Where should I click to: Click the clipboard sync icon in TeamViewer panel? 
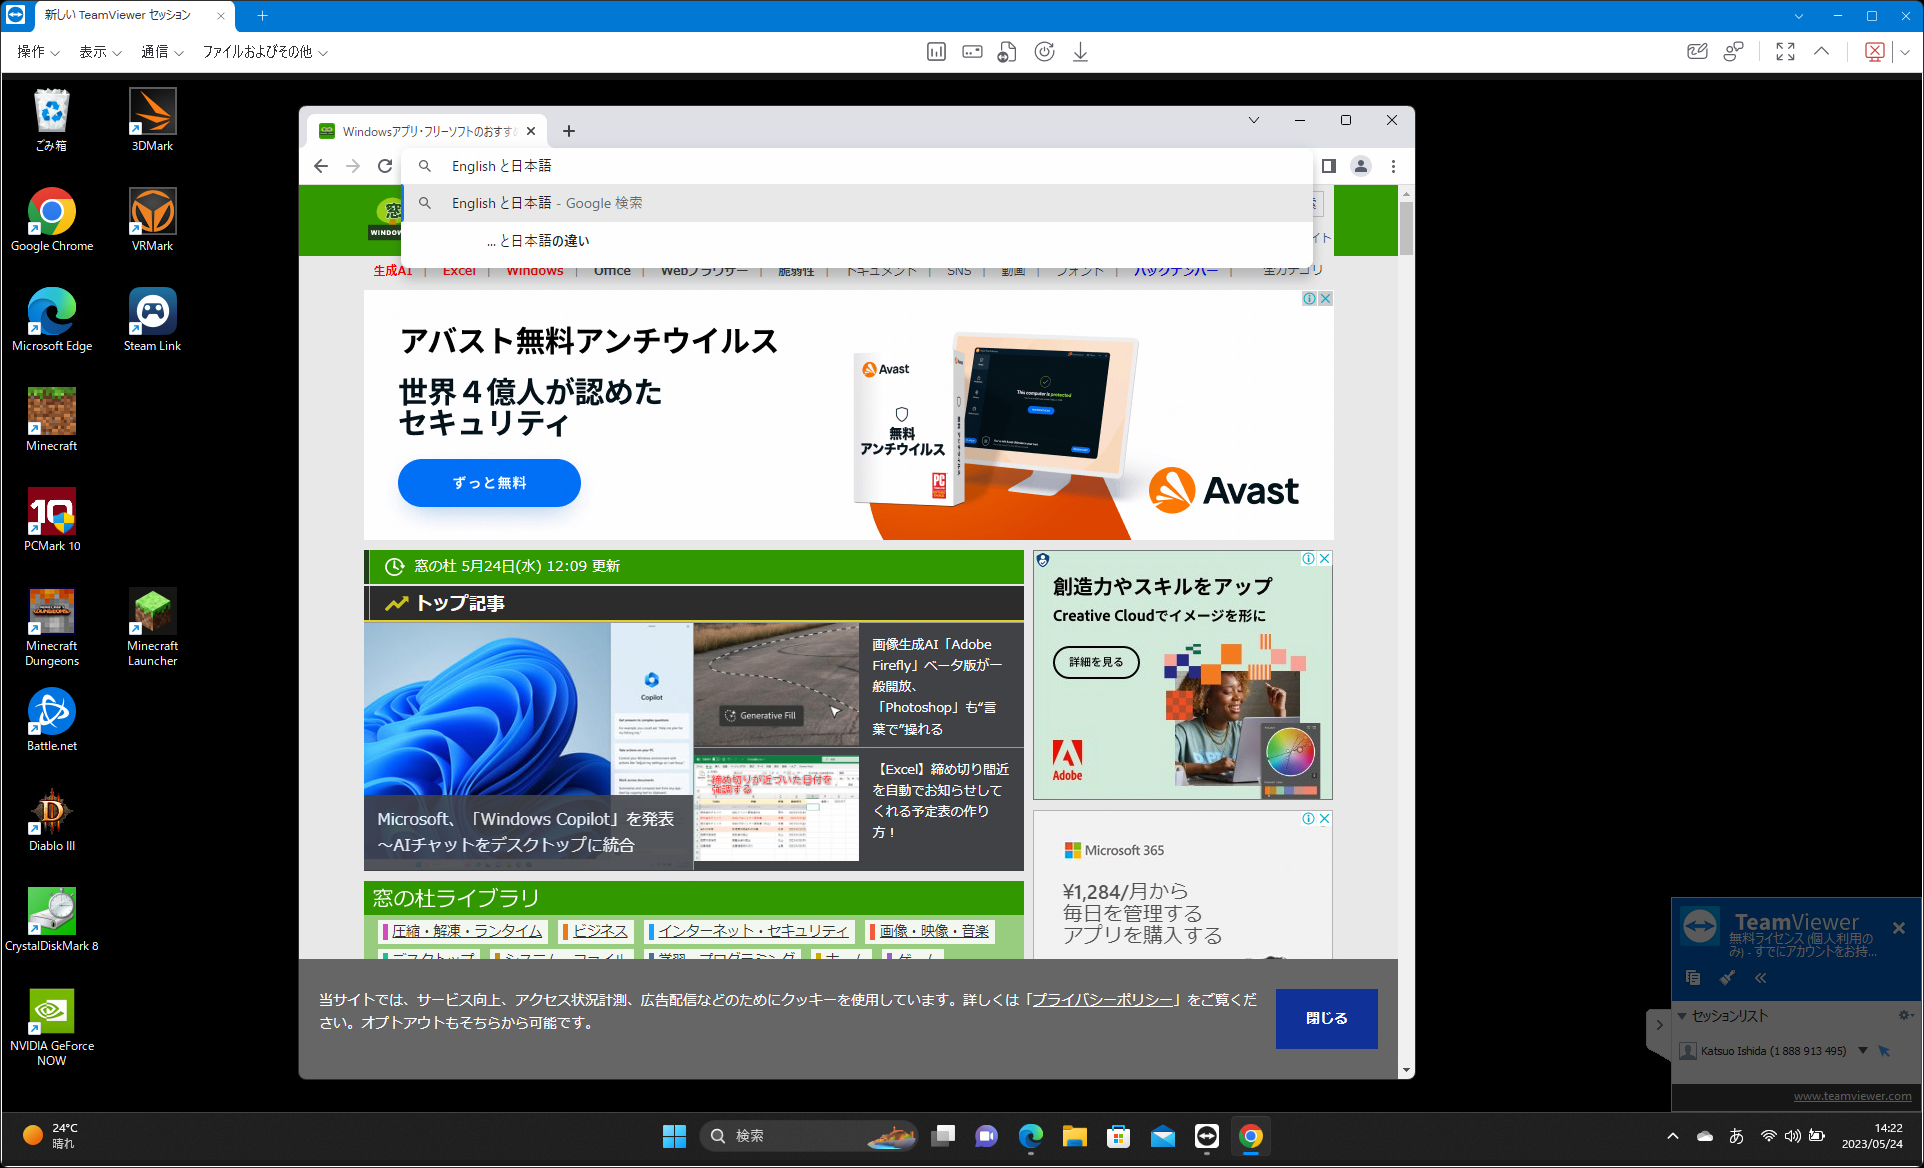tap(1693, 978)
